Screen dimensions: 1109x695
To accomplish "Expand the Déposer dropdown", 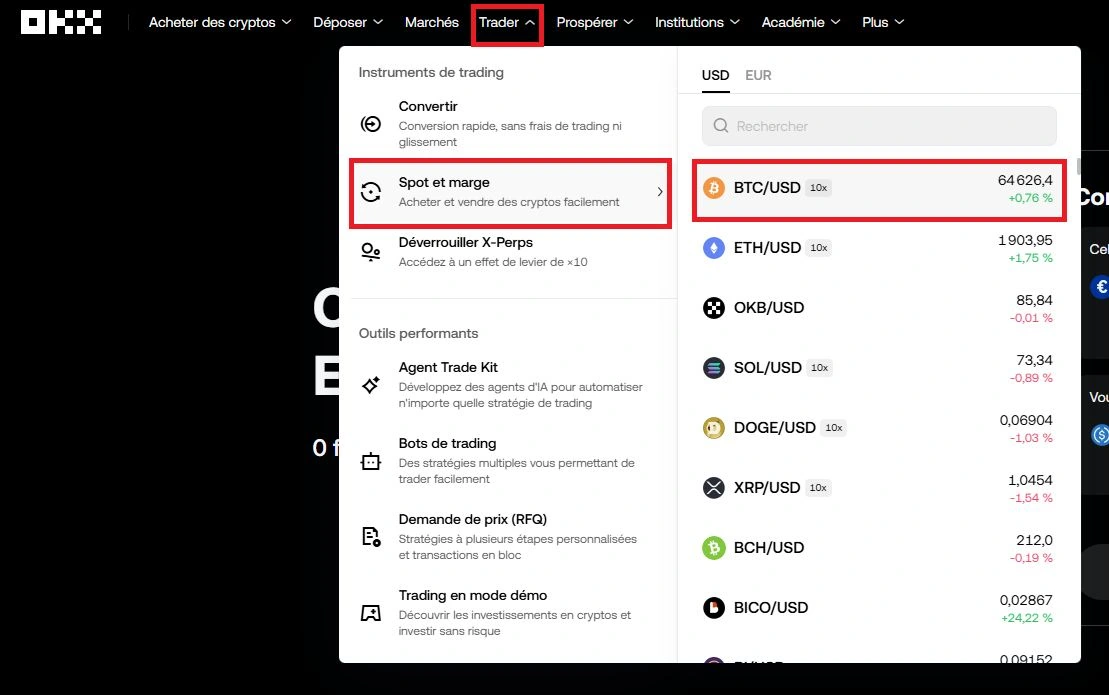I will pos(348,22).
